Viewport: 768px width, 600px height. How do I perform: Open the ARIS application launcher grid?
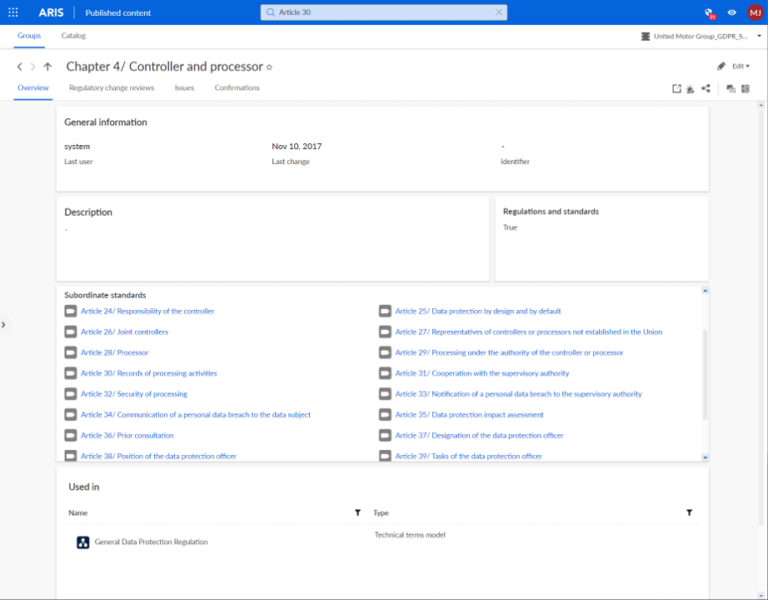click(13, 13)
